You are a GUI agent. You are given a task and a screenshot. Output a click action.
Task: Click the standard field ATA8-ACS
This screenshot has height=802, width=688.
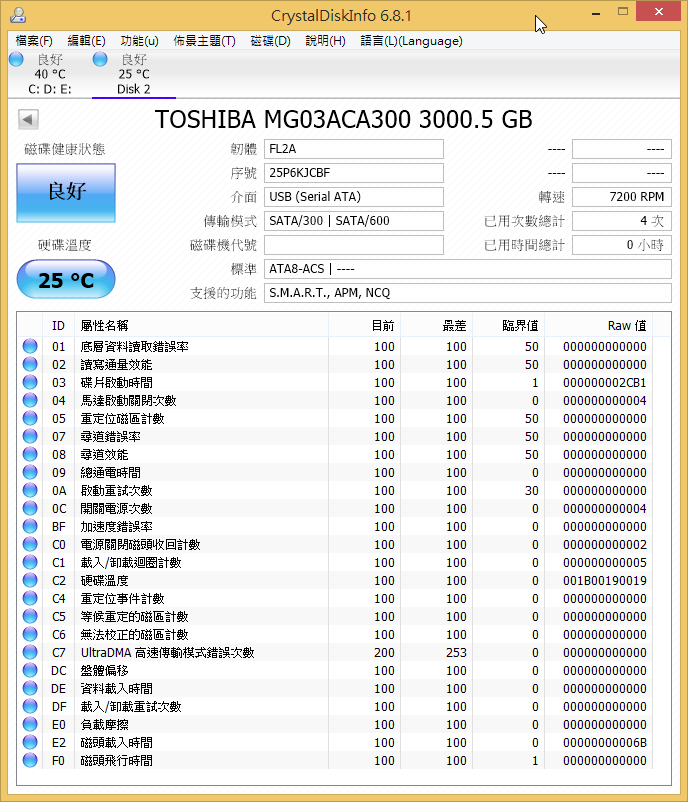pyautogui.click(x=468, y=269)
